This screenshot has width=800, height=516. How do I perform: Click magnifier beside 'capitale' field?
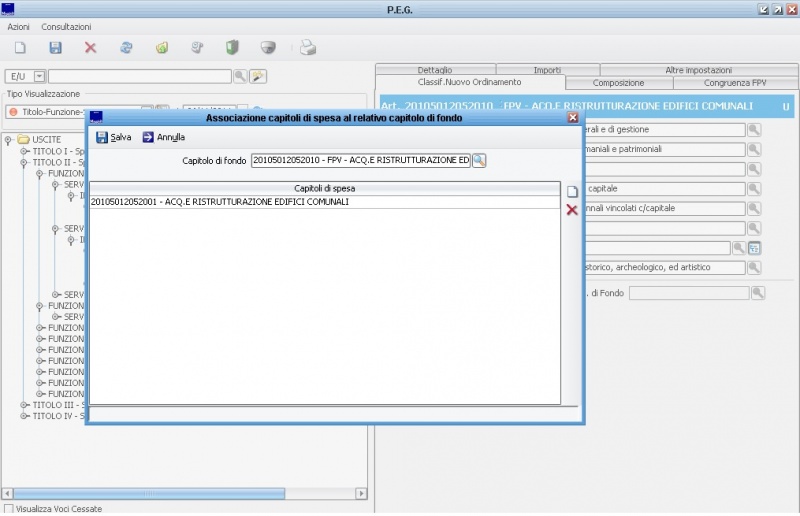point(754,189)
